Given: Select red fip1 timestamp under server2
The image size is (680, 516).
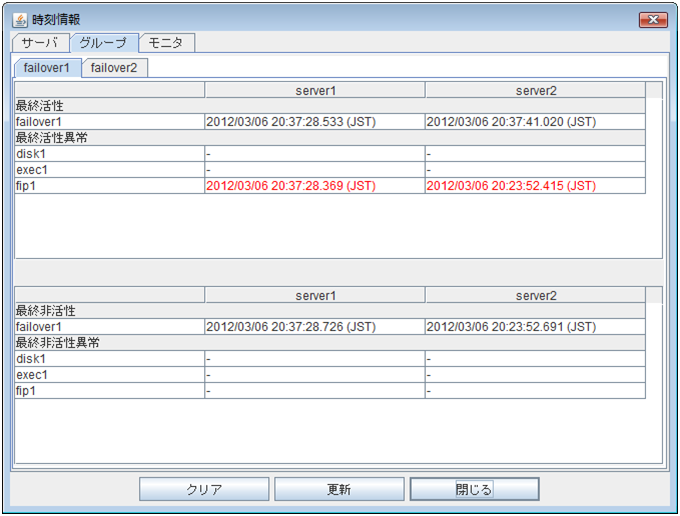Looking at the screenshot, I should (511, 186).
